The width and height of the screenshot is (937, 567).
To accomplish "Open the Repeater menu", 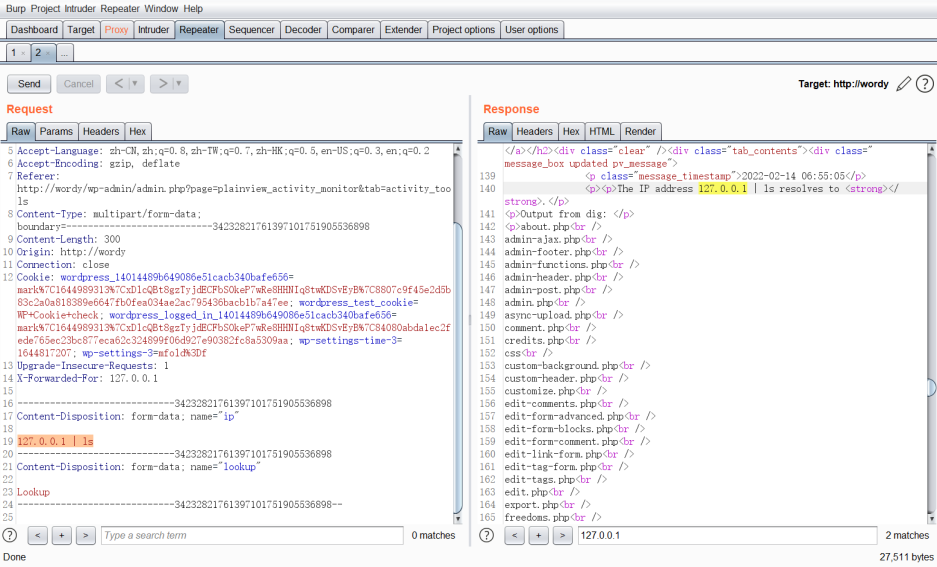I will [120, 8].
